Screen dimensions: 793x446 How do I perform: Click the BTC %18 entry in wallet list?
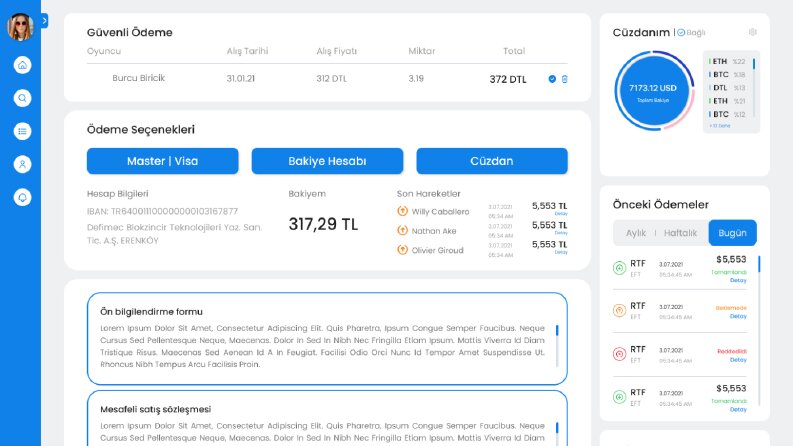(x=727, y=75)
